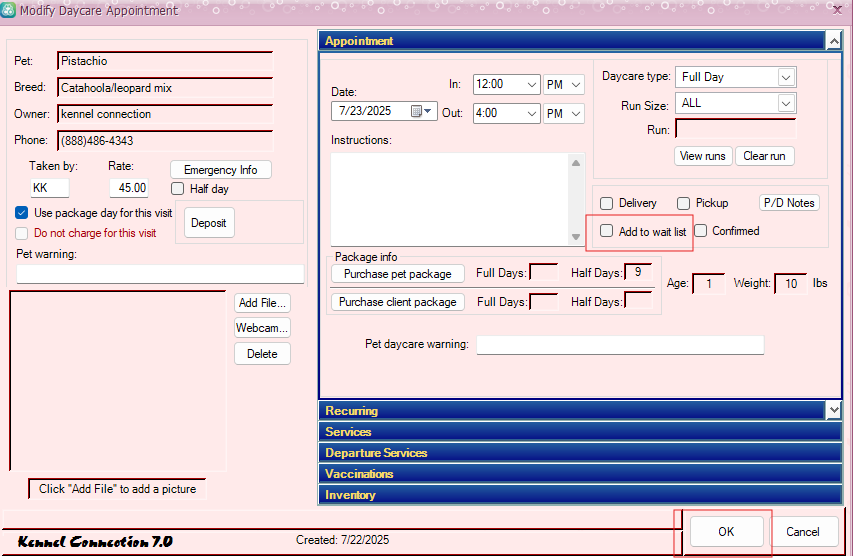Click OK to save the appointment
Viewport: 853px width, 559px height.
tap(726, 532)
